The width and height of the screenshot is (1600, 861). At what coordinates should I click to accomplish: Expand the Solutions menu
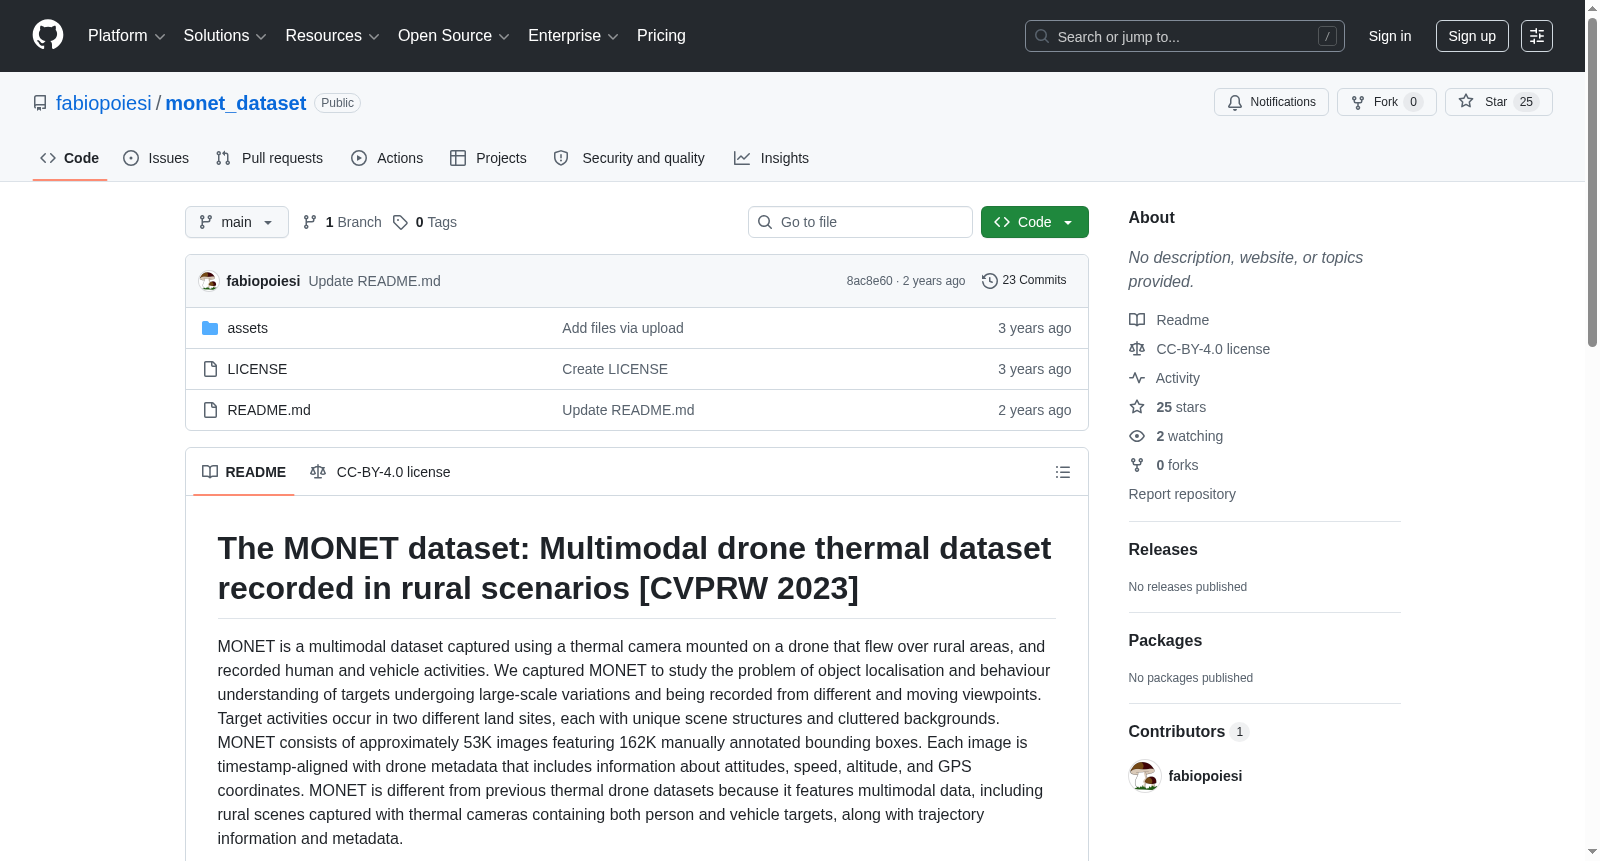coord(225,36)
